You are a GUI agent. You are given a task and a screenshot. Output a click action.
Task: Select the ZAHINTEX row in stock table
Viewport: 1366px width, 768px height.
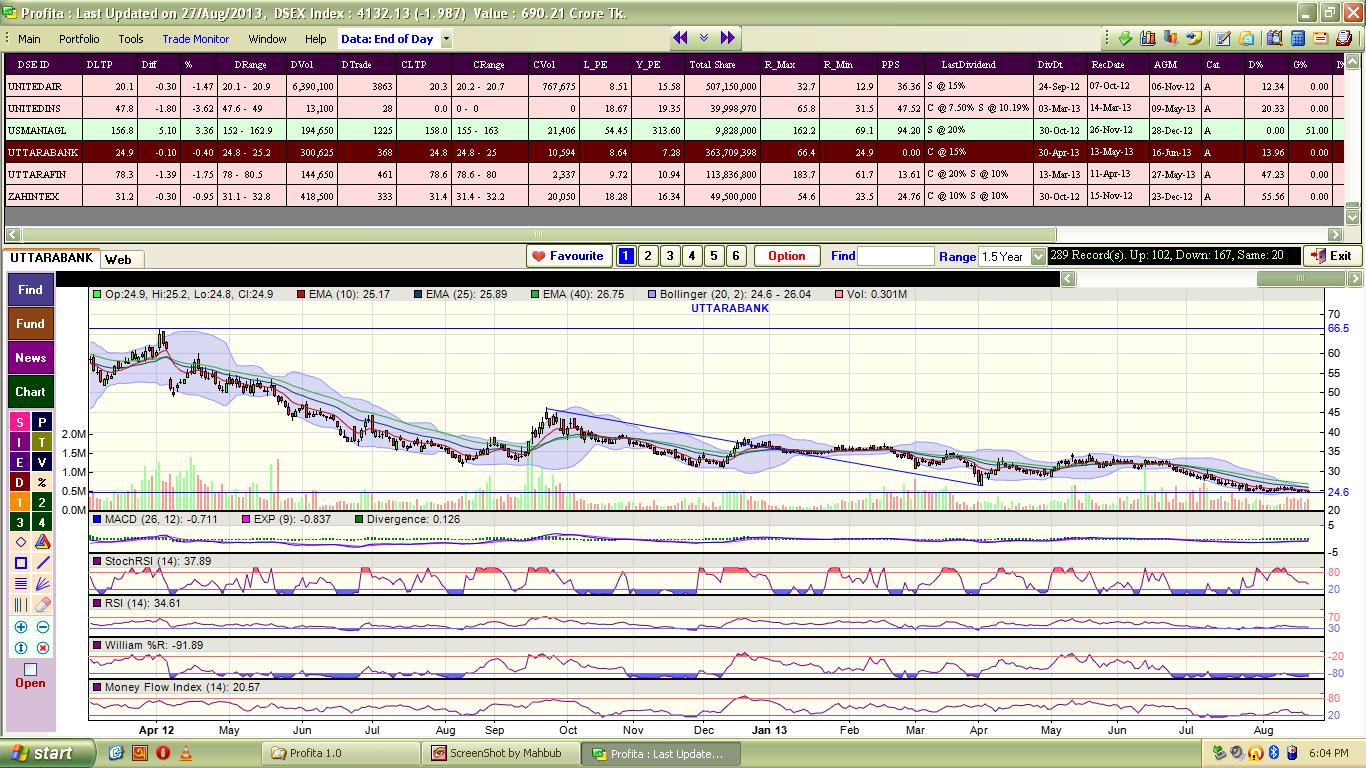(672, 196)
